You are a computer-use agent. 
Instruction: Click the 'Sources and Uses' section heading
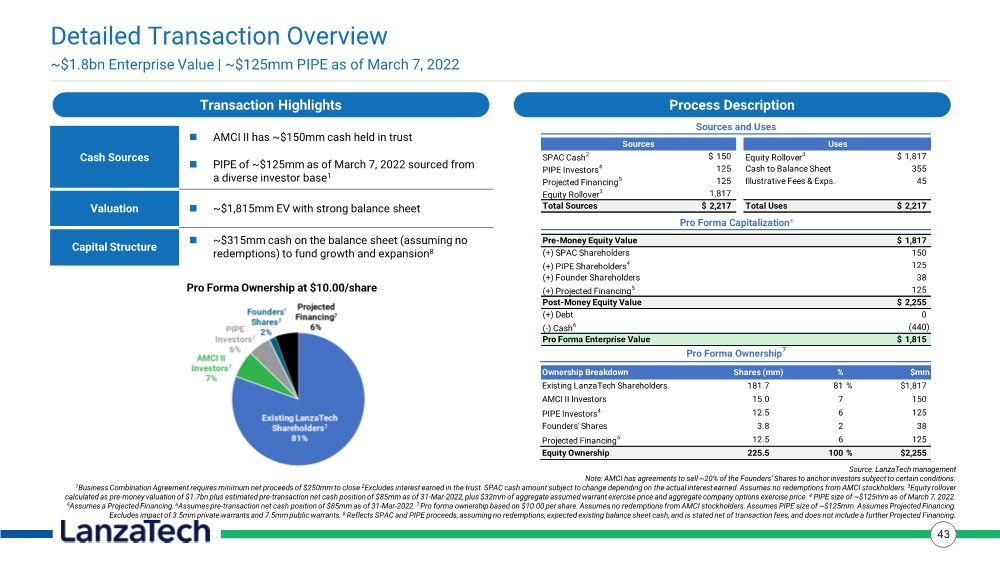pyautogui.click(x=735, y=127)
